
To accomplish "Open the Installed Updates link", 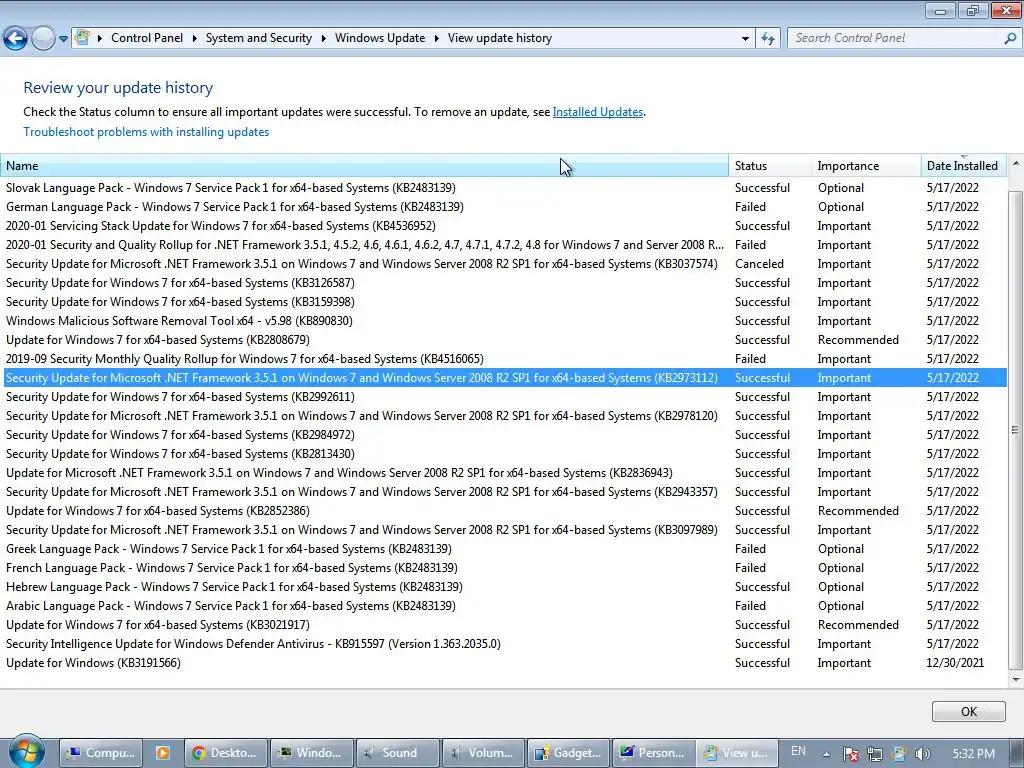I will [598, 112].
